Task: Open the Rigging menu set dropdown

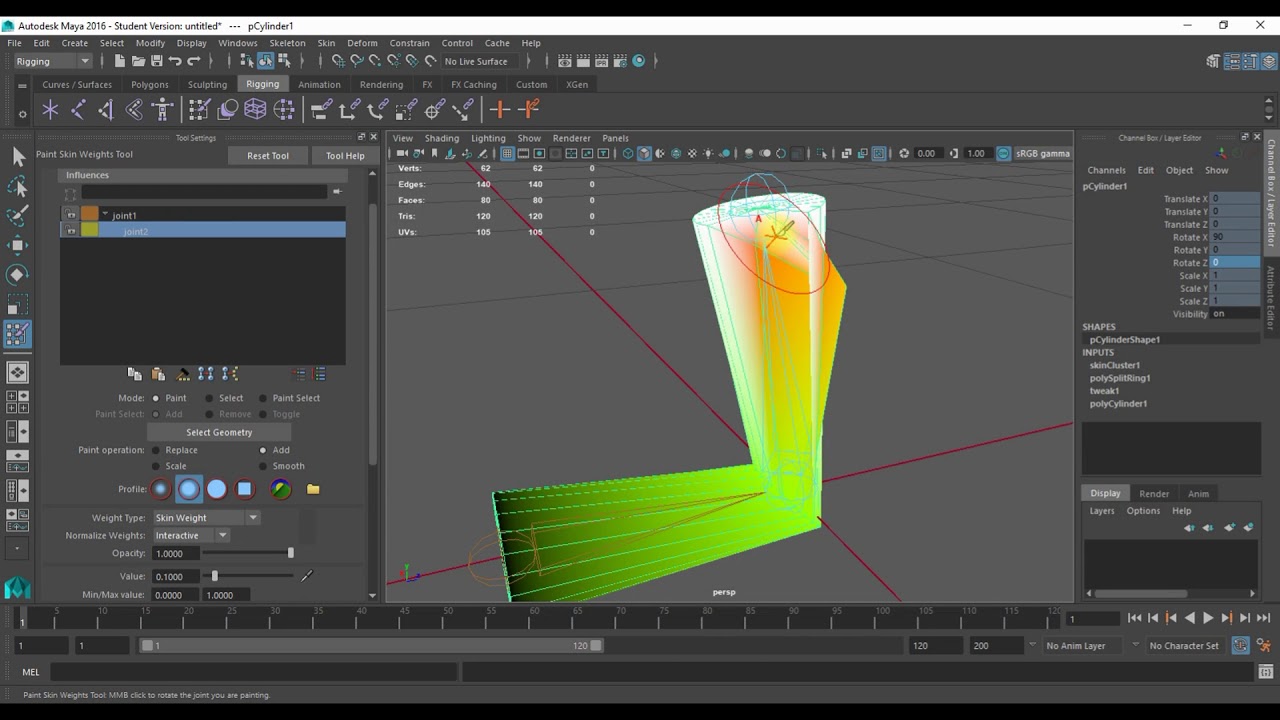Action: [53, 61]
